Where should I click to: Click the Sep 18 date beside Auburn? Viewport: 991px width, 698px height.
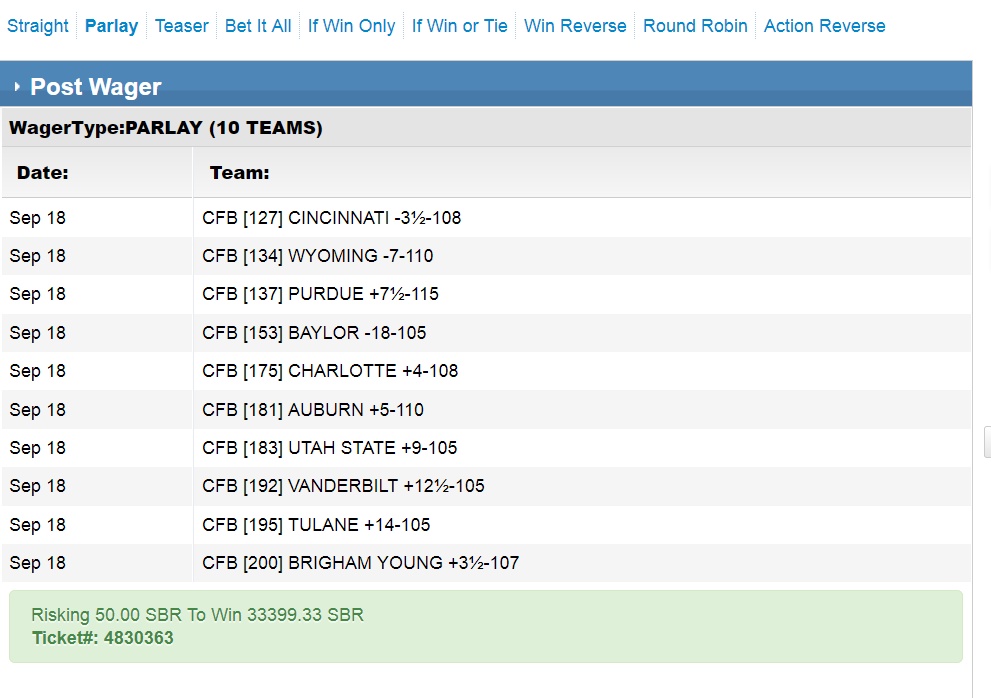pos(37,410)
